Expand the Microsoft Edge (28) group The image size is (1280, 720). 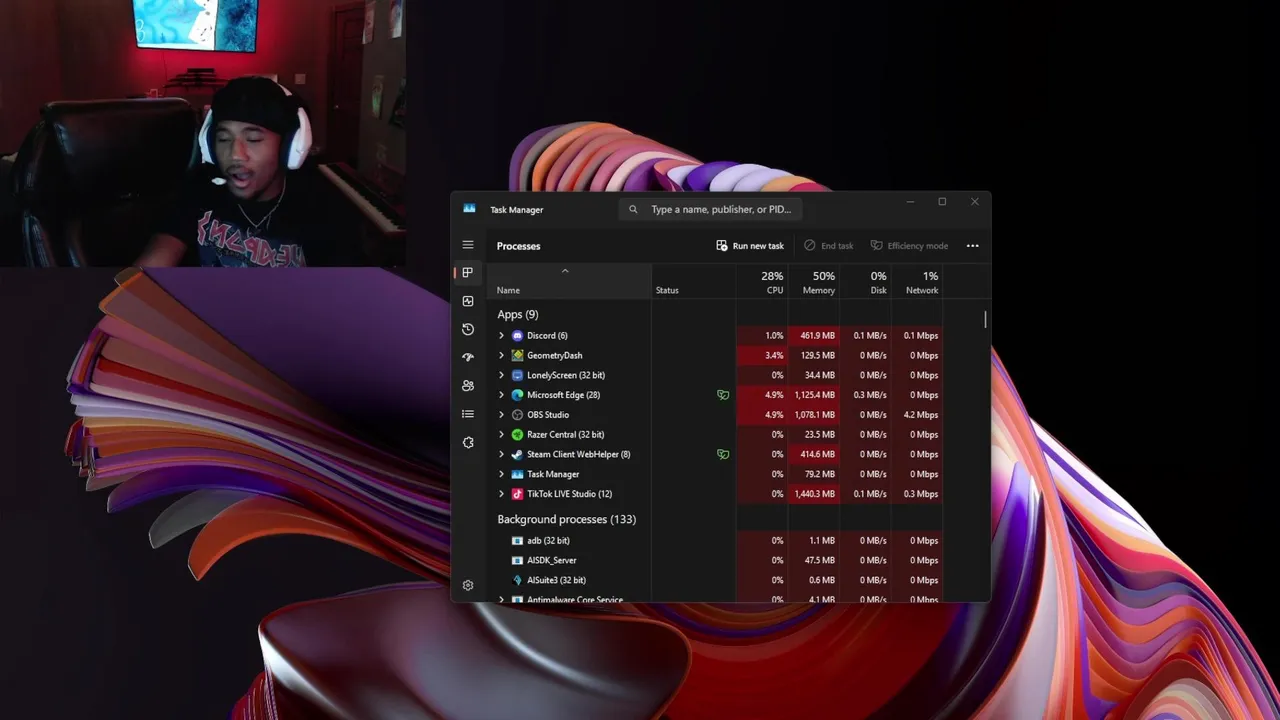pos(501,395)
